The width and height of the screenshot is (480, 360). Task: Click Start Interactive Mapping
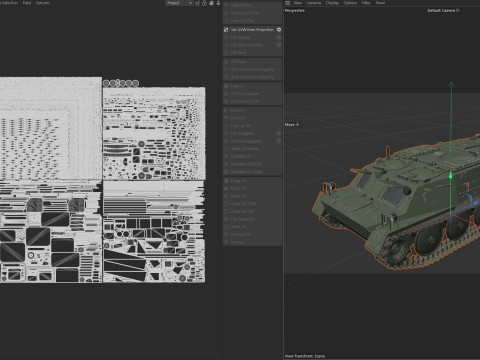[x=252, y=70]
